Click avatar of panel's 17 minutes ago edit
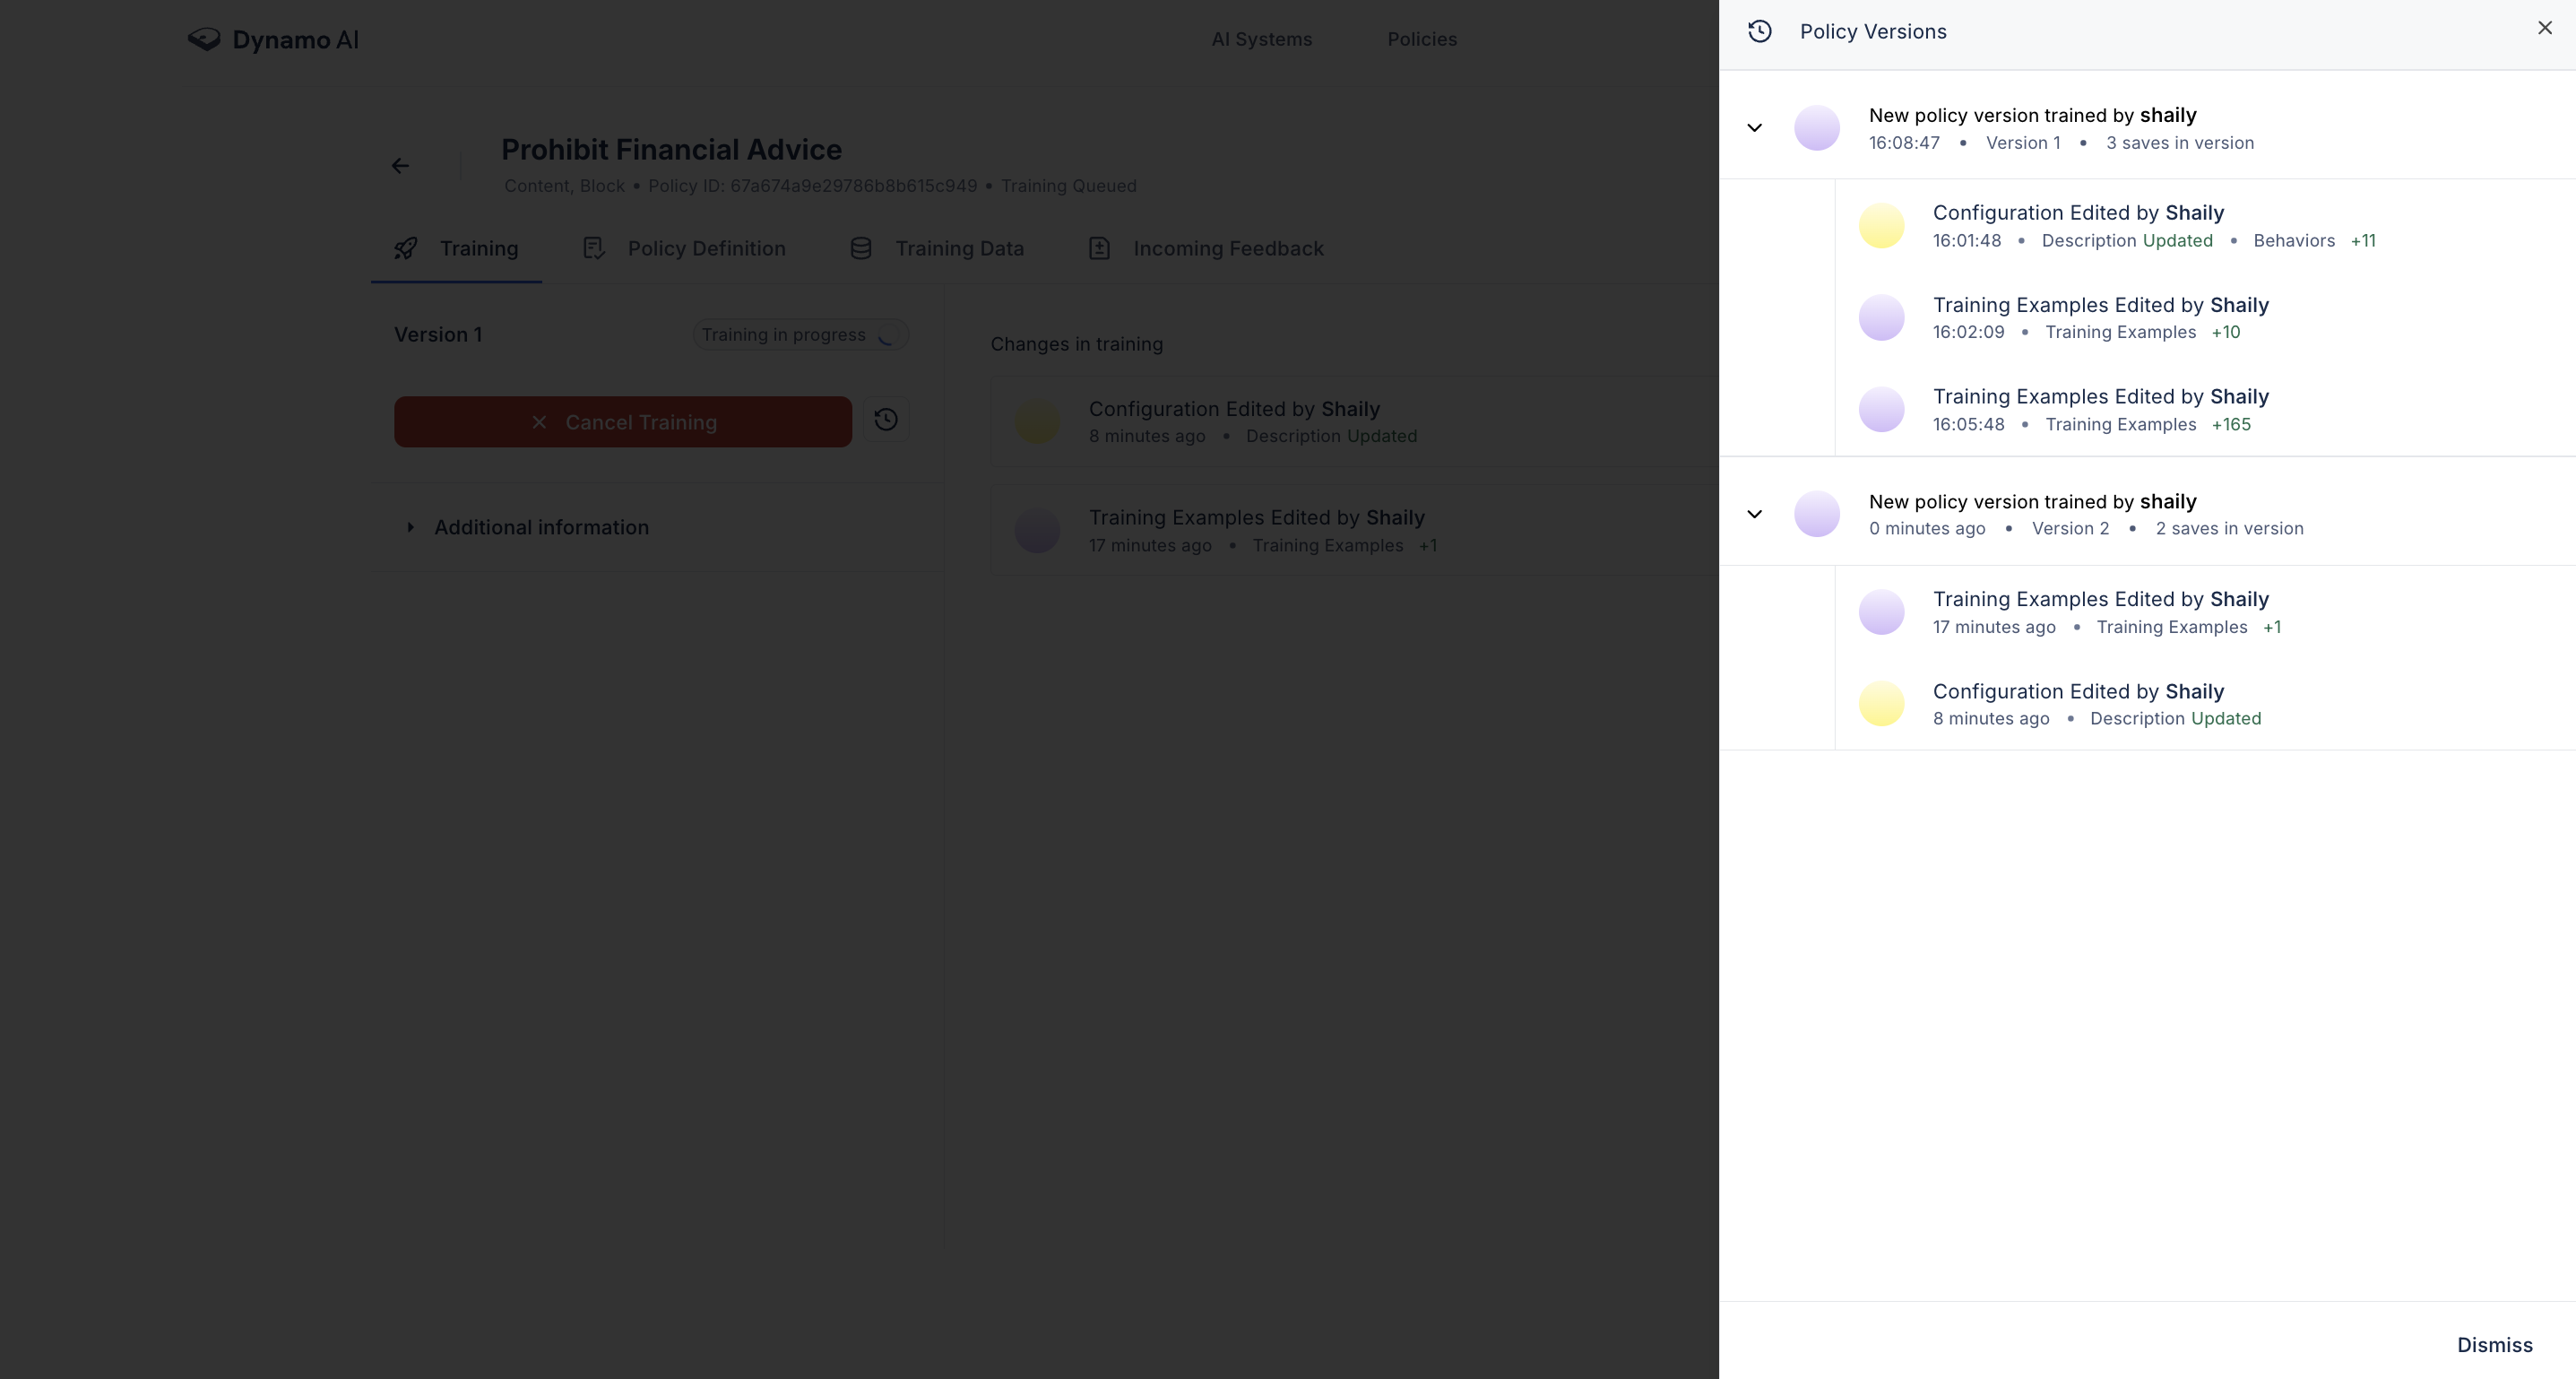 coord(1881,612)
